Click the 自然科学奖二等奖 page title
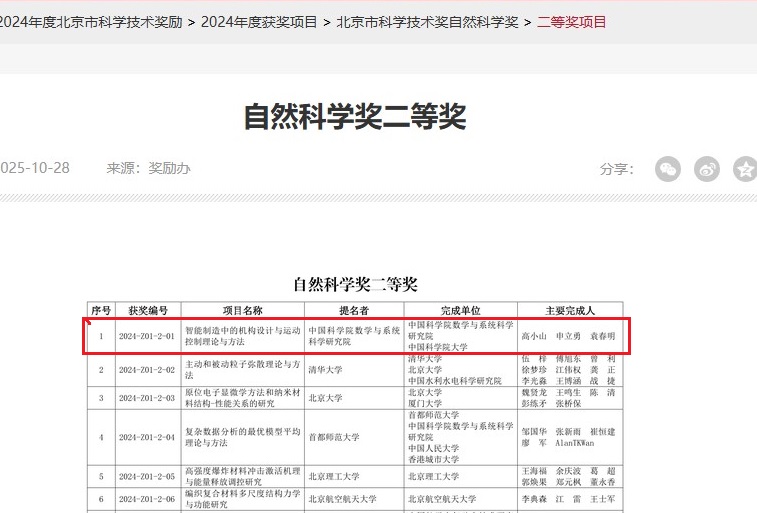This screenshot has height=513, width=757. (355, 117)
